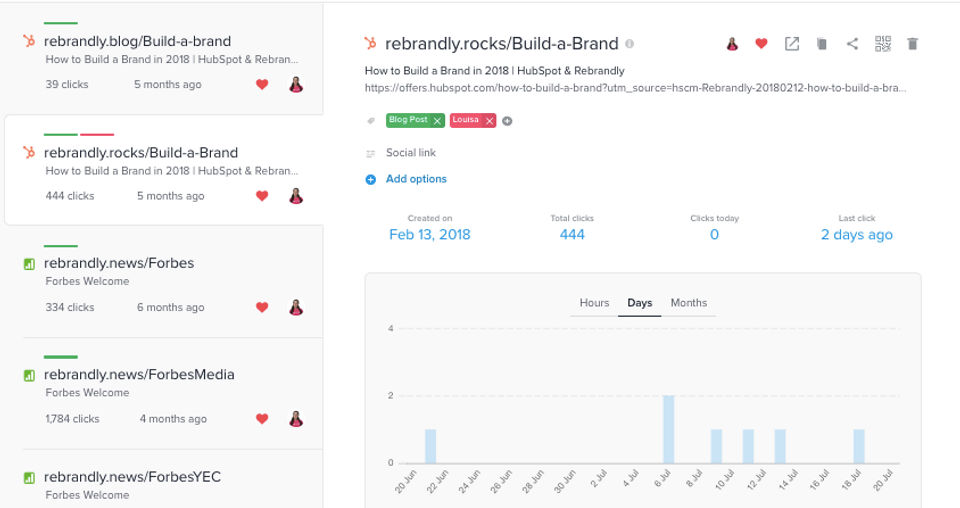The image size is (960, 508).
Task: Toggle favorite heart in the detail header
Action: pos(761,44)
